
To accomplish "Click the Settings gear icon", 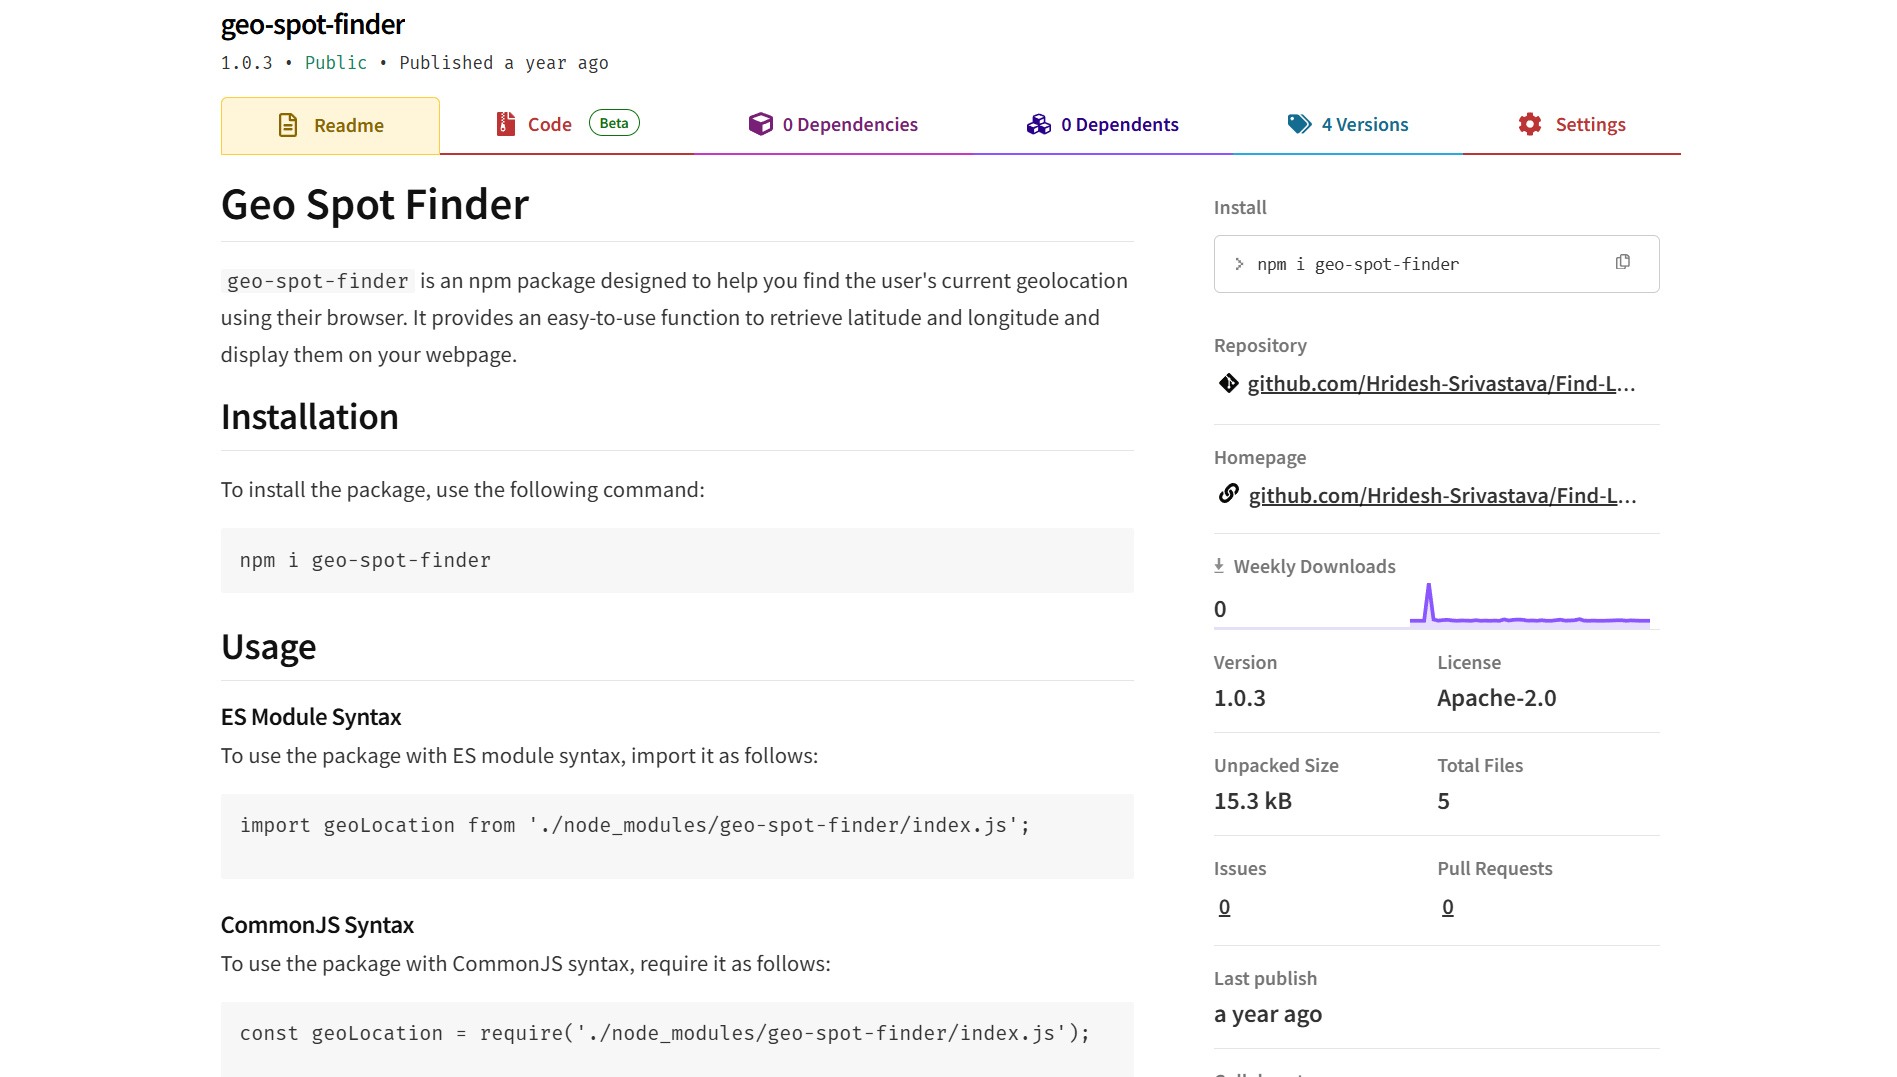I will point(1529,124).
